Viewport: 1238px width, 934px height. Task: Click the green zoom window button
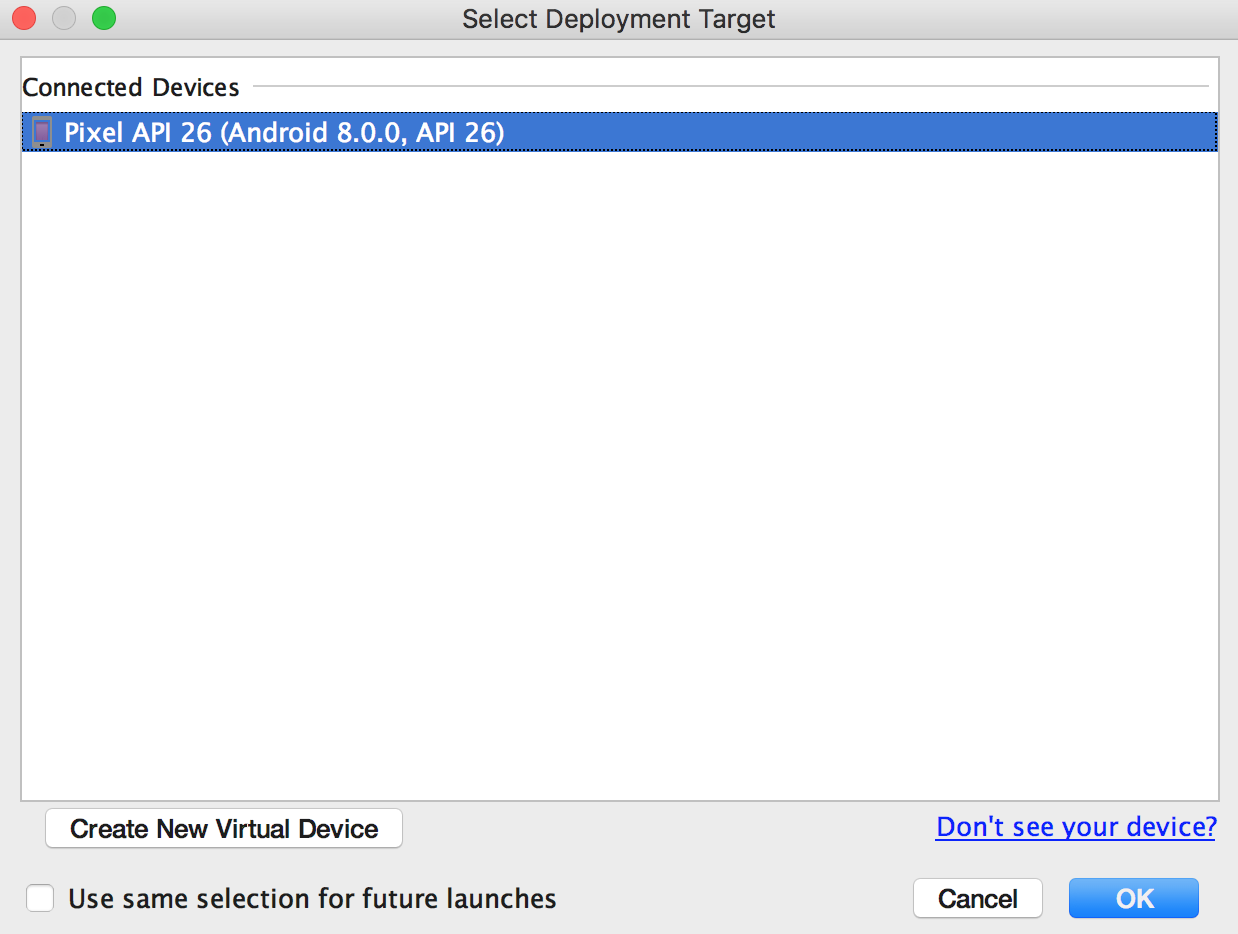(103, 18)
